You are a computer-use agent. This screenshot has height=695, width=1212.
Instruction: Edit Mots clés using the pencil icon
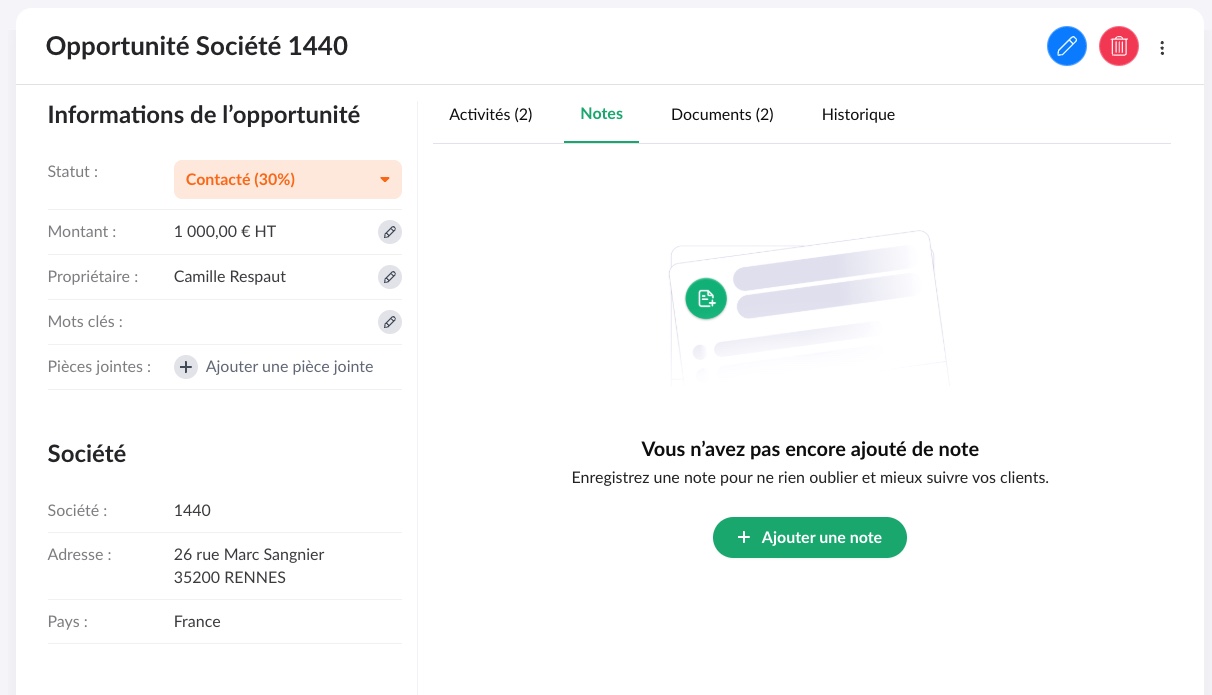pyautogui.click(x=390, y=322)
